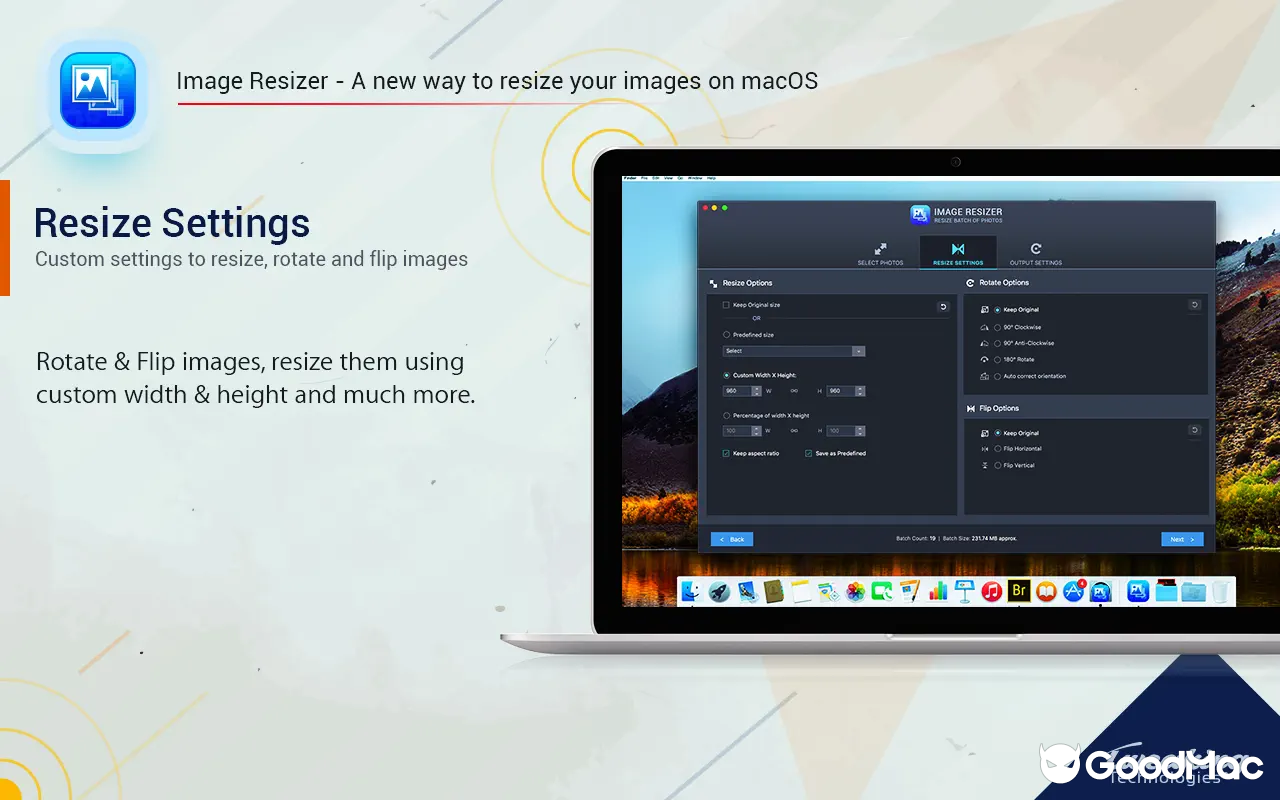1280x800 pixels.
Task: Click the link icon between width and height fields
Action: tap(794, 391)
